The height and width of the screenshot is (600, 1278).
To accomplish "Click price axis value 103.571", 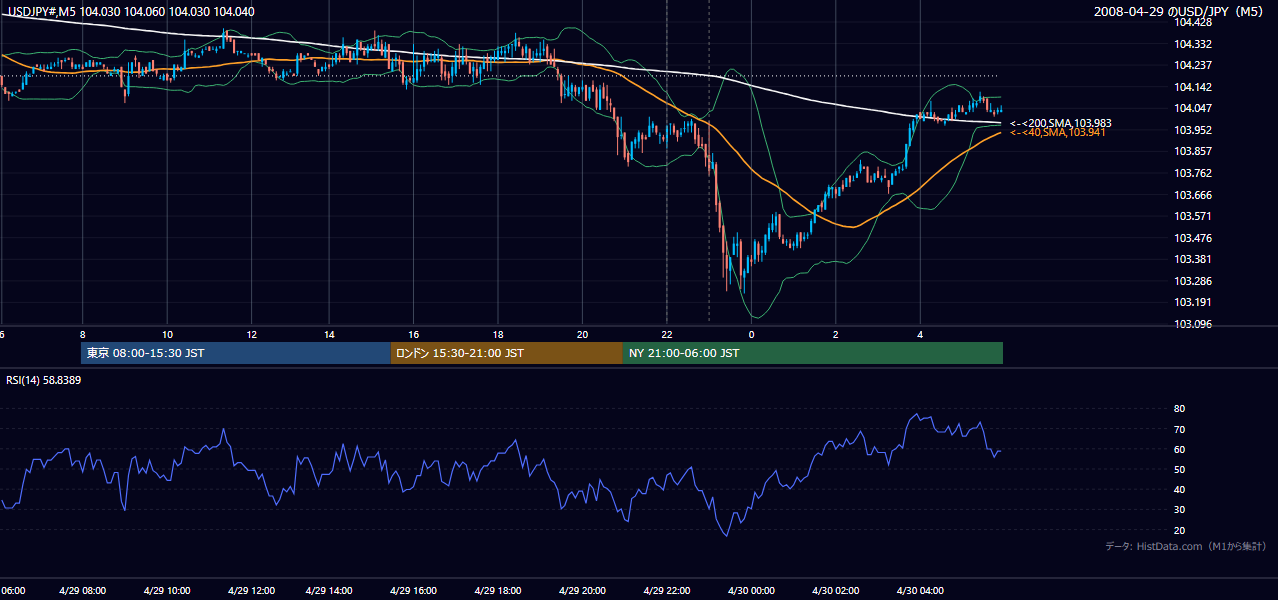I will tap(1193, 216).
